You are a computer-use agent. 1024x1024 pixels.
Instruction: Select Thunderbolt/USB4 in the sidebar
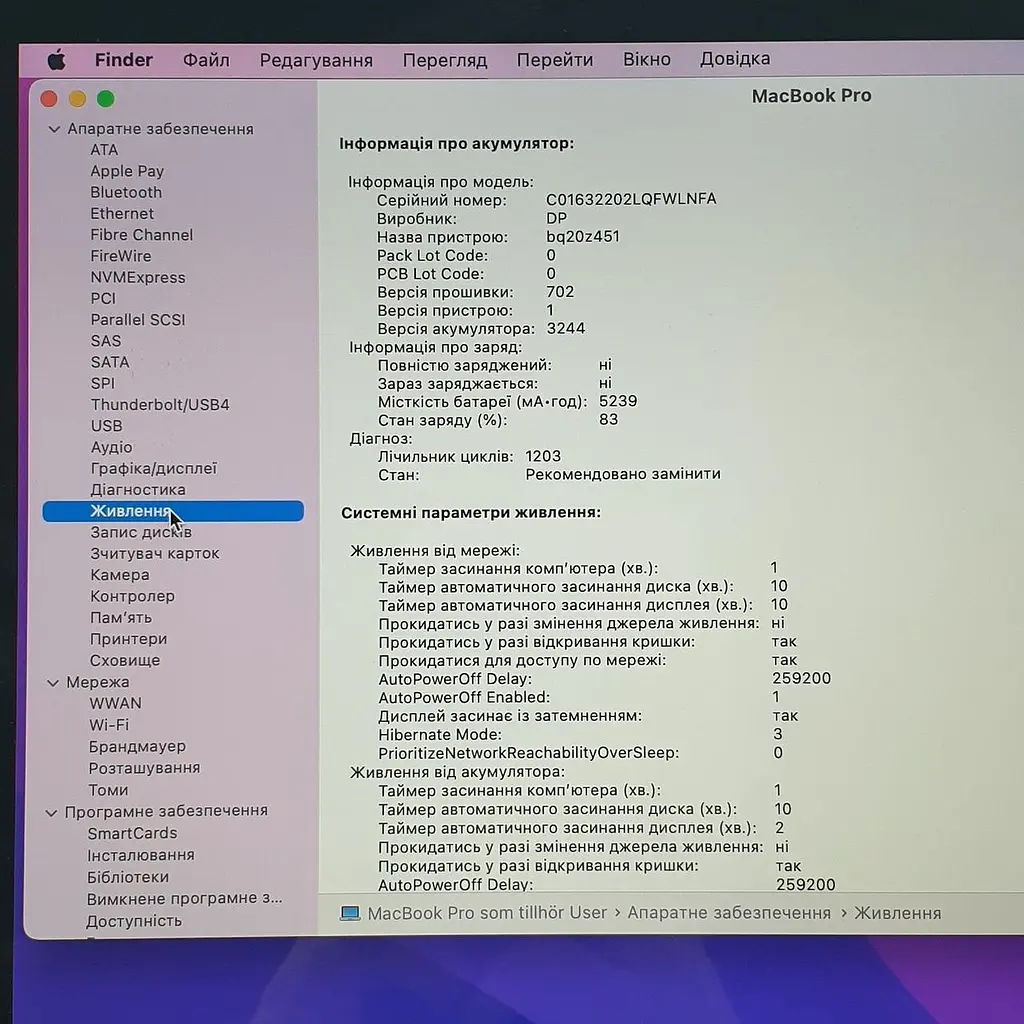click(x=160, y=404)
